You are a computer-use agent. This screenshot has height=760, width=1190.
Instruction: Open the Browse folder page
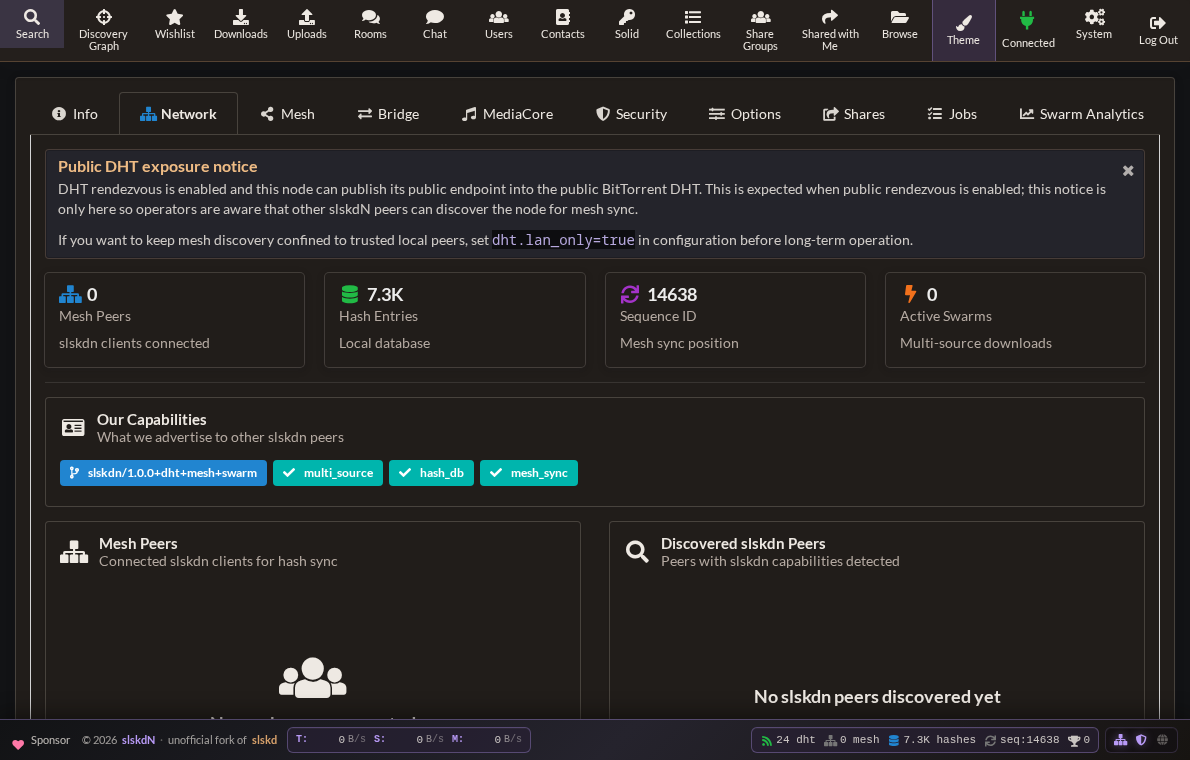pyautogui.click(x=899, y=24)
